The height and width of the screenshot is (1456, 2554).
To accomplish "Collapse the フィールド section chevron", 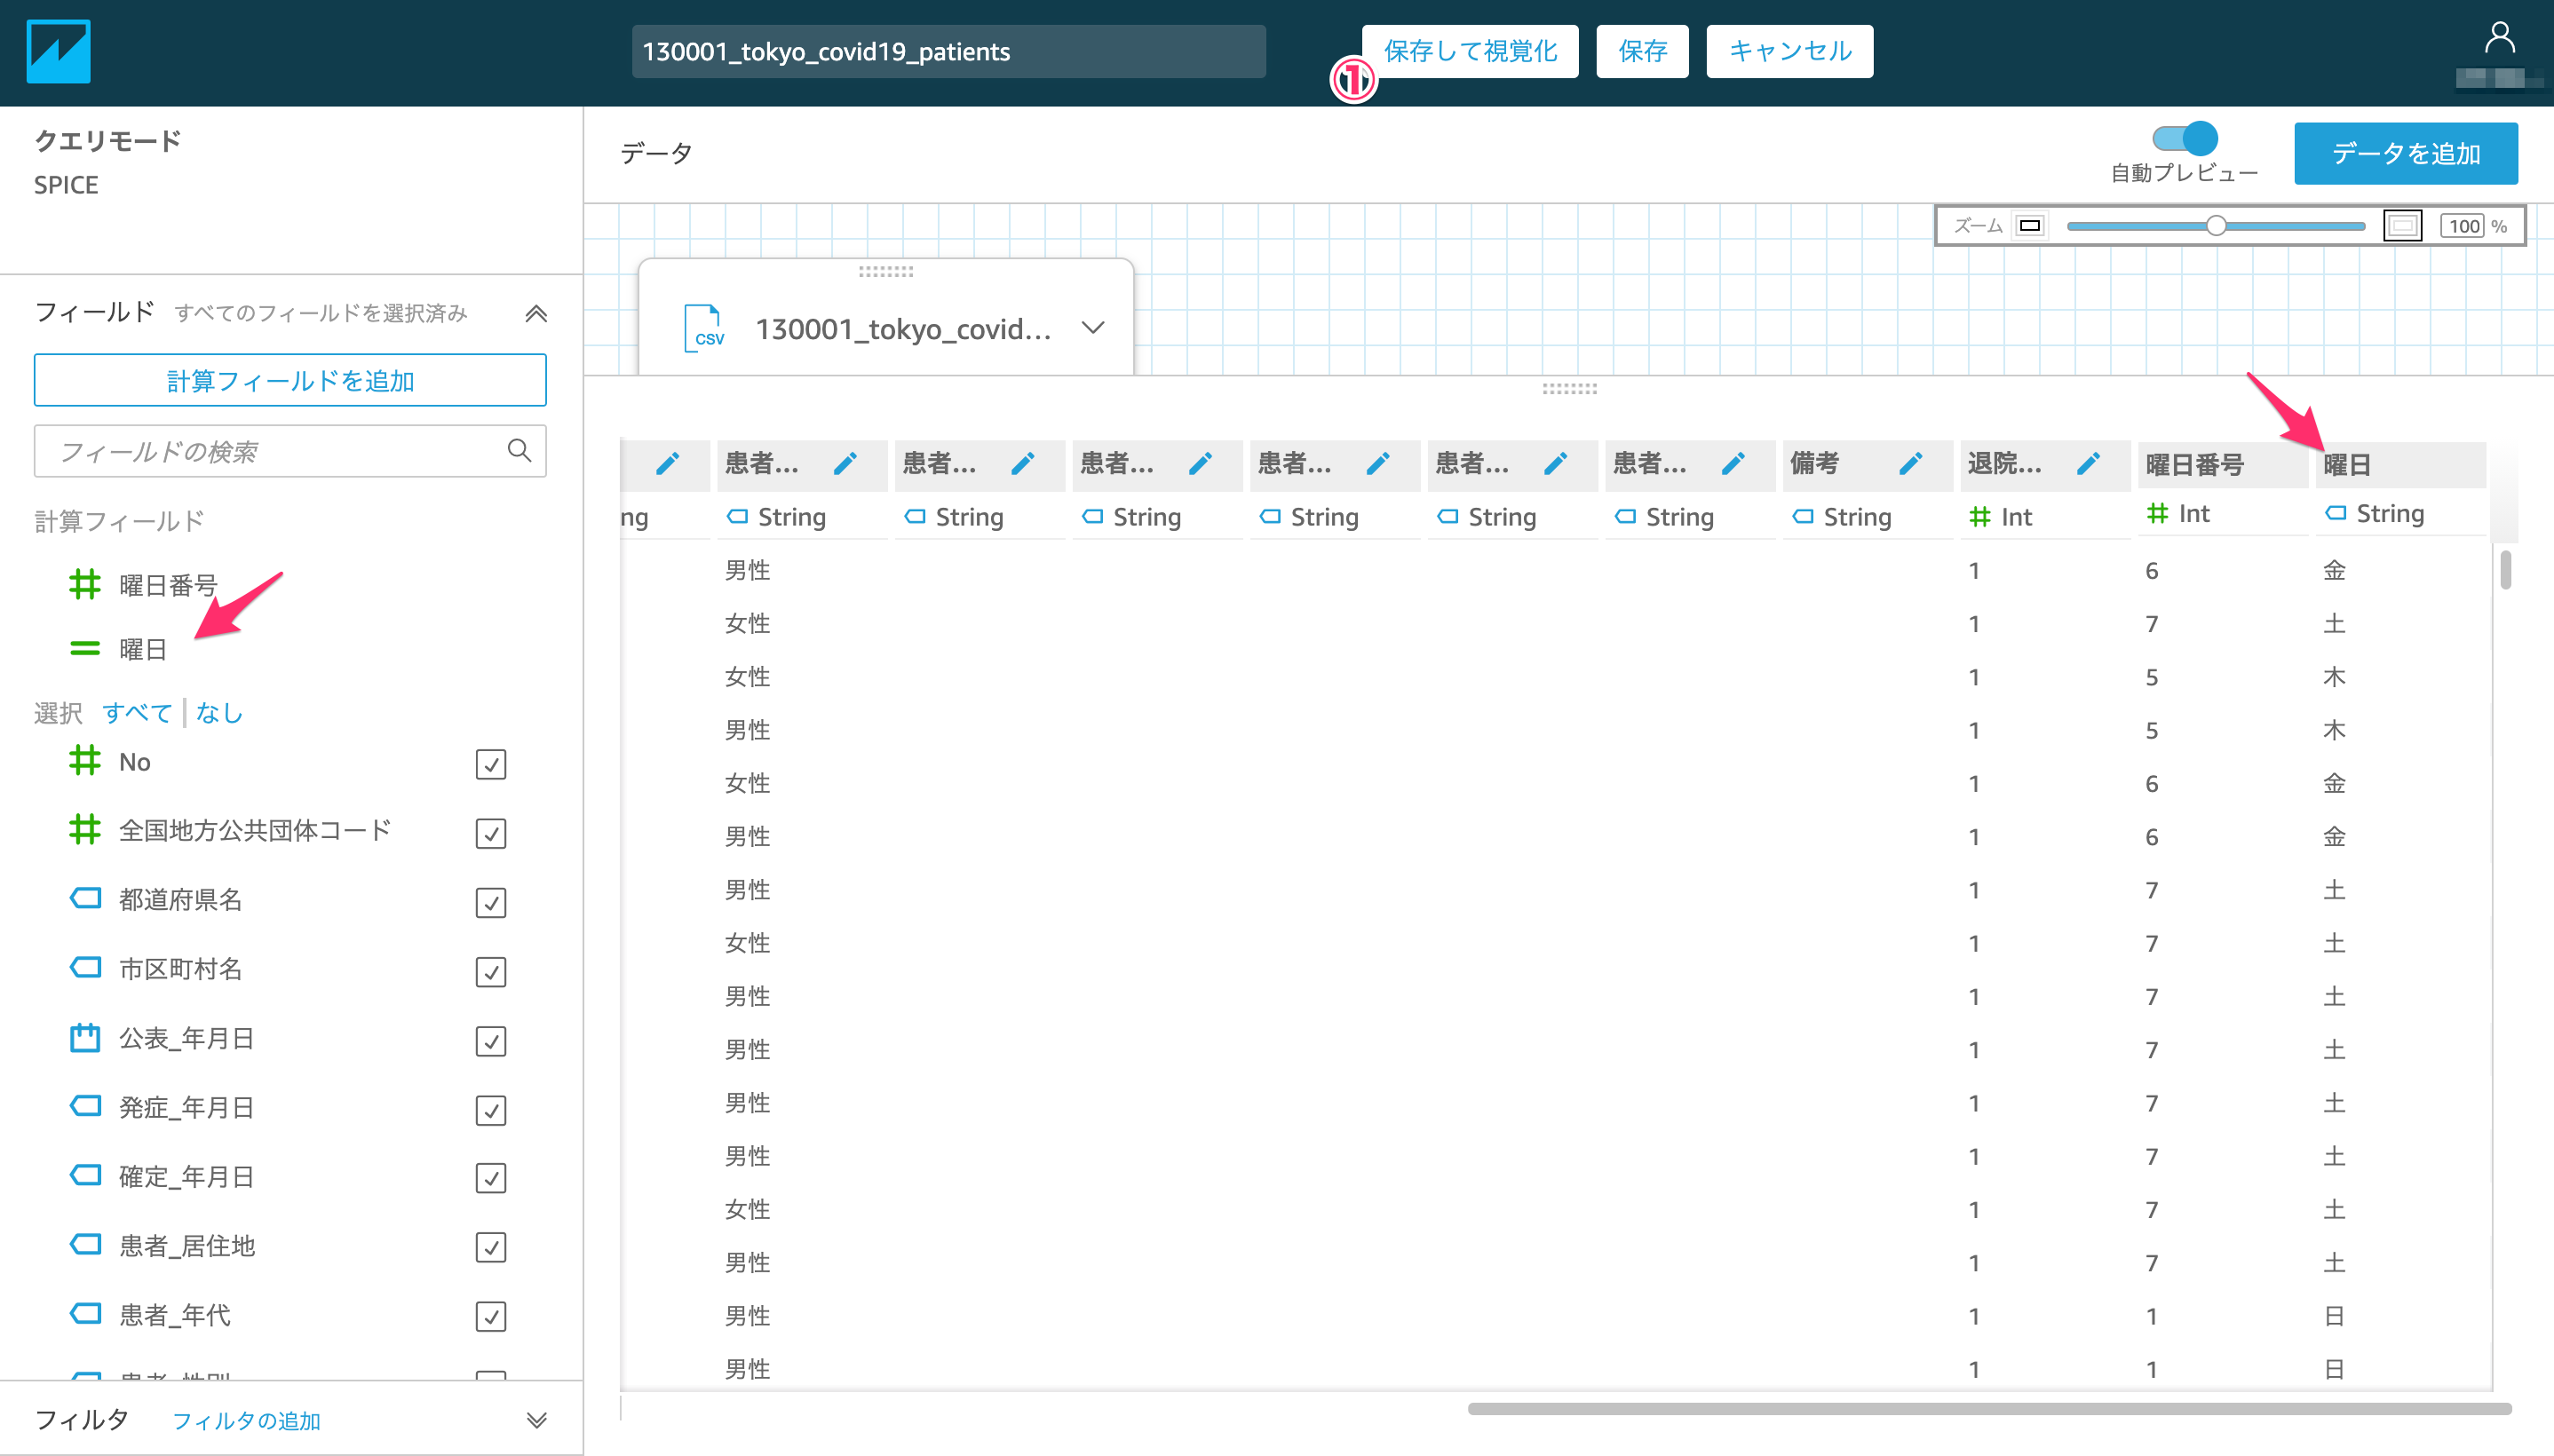I will (536, 314).
